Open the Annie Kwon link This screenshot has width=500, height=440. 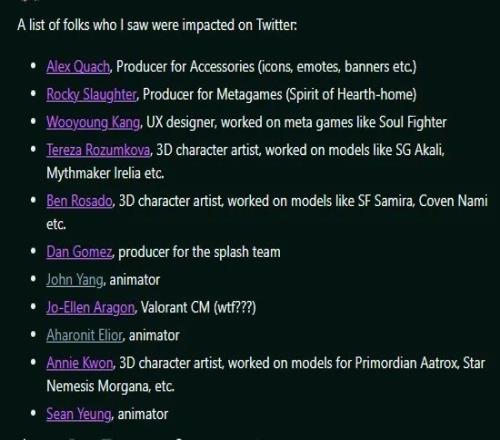click(80, 363)
